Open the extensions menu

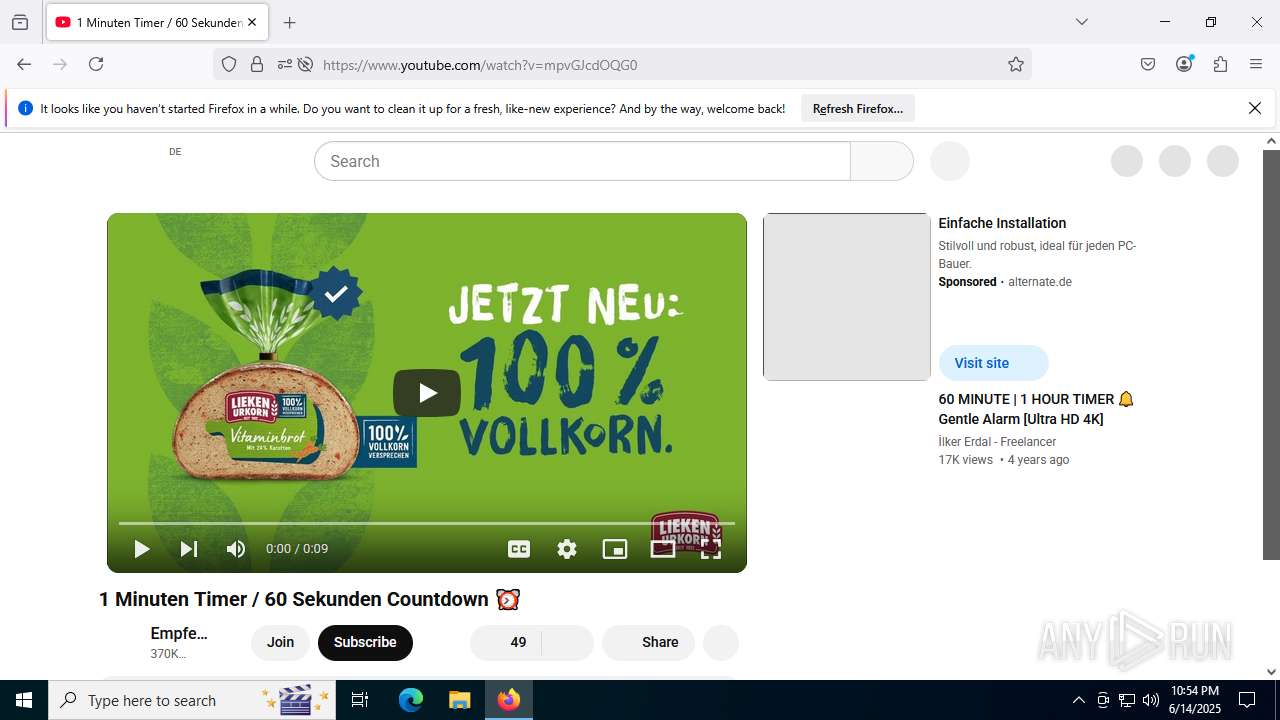pyautogui.click(x=1220, y=64)
